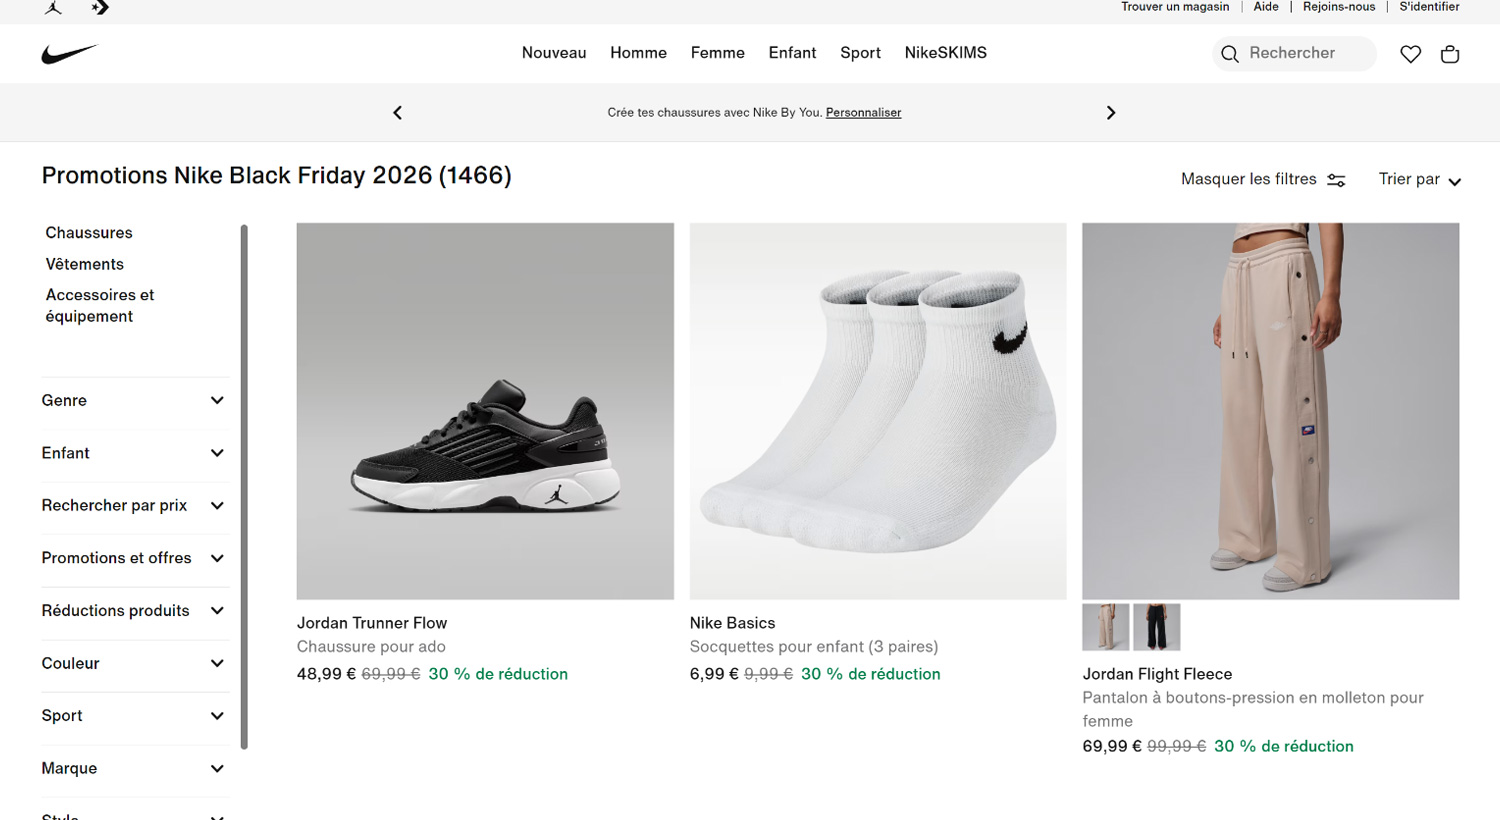The image size is (1500, 820).
Task: Open the Nouveau menu
Action: (x=554, y=53)
